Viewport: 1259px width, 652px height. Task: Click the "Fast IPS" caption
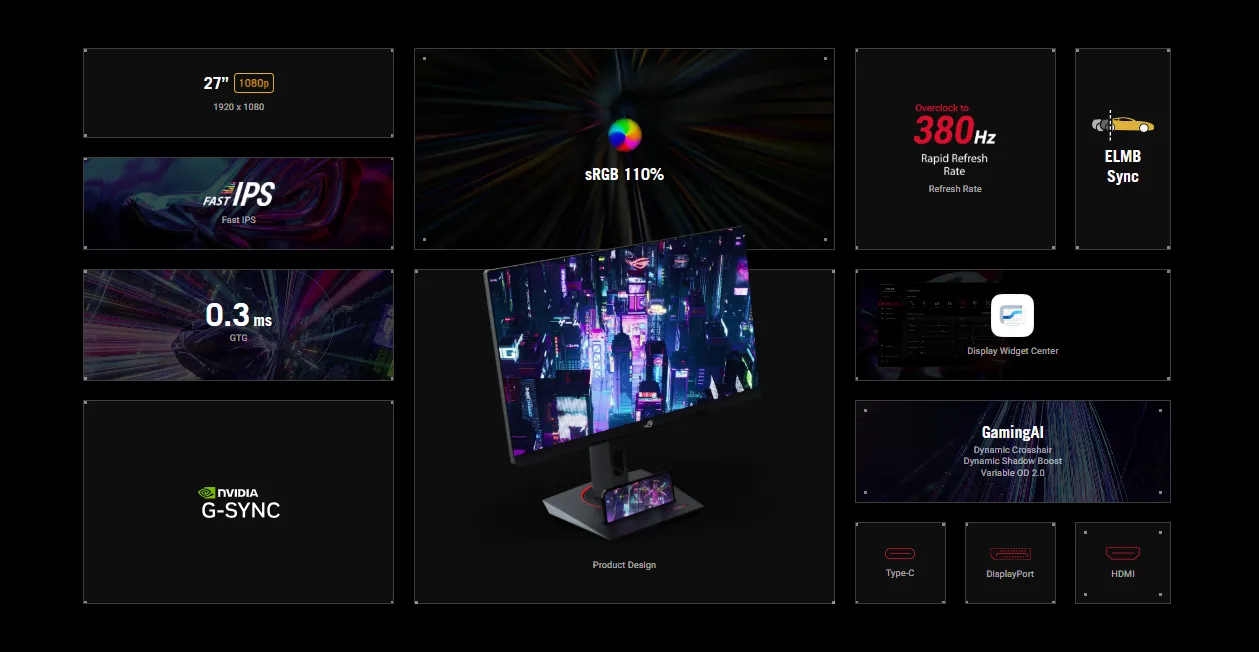238,220
